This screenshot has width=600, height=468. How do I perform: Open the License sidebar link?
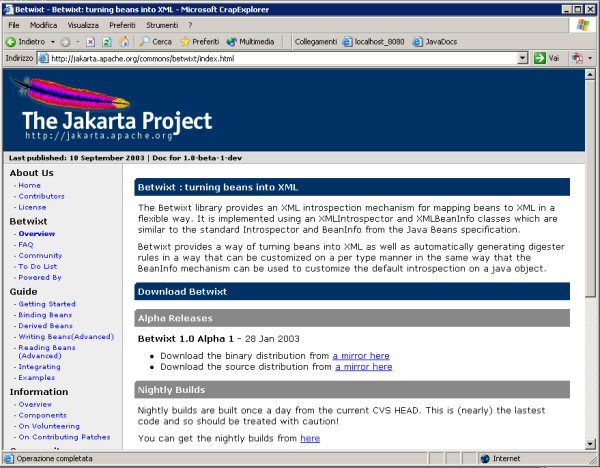click(x=33, y=207)
